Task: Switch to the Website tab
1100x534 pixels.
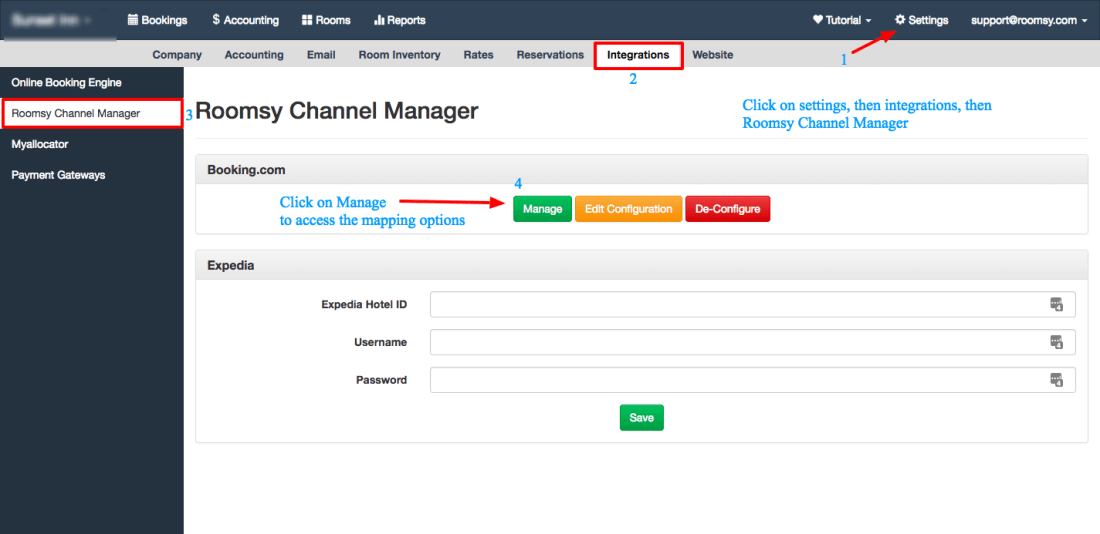Action: [713, 55]
